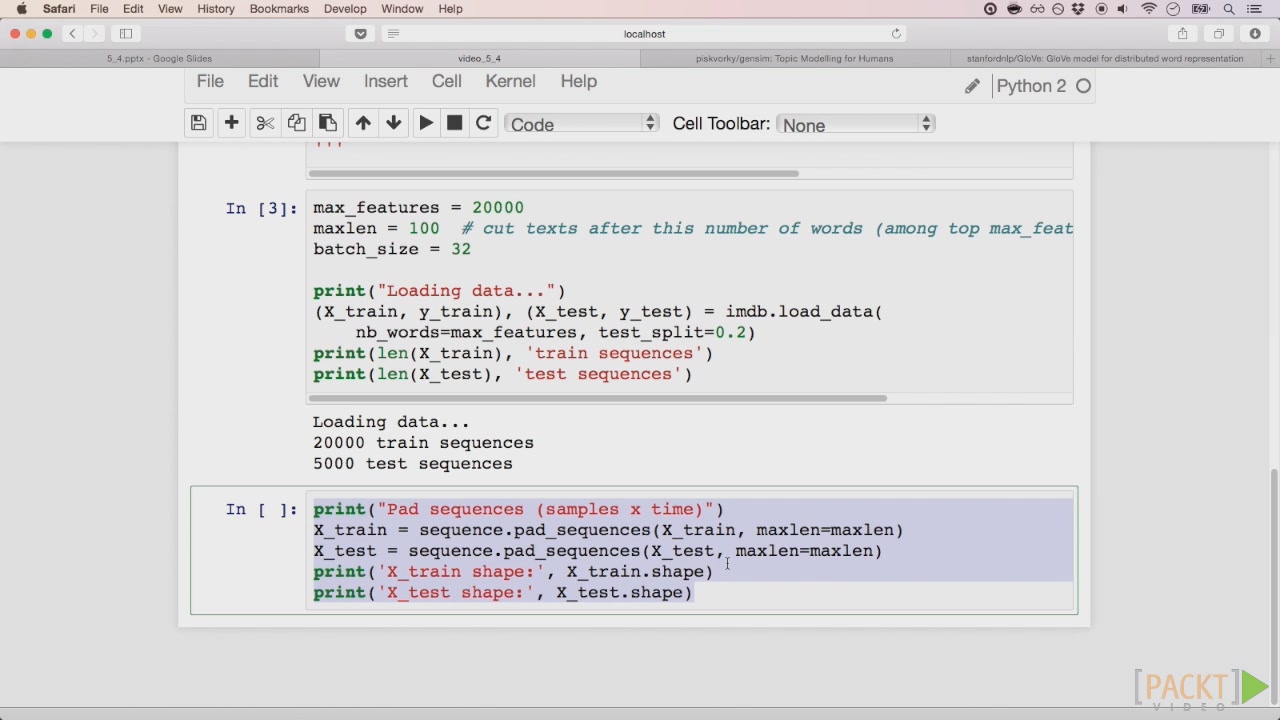Image resolution: width=1280 pixels, height=720 pixels.
Task: Interrupt kernel with stop button
Action: [x=454, y=123]
